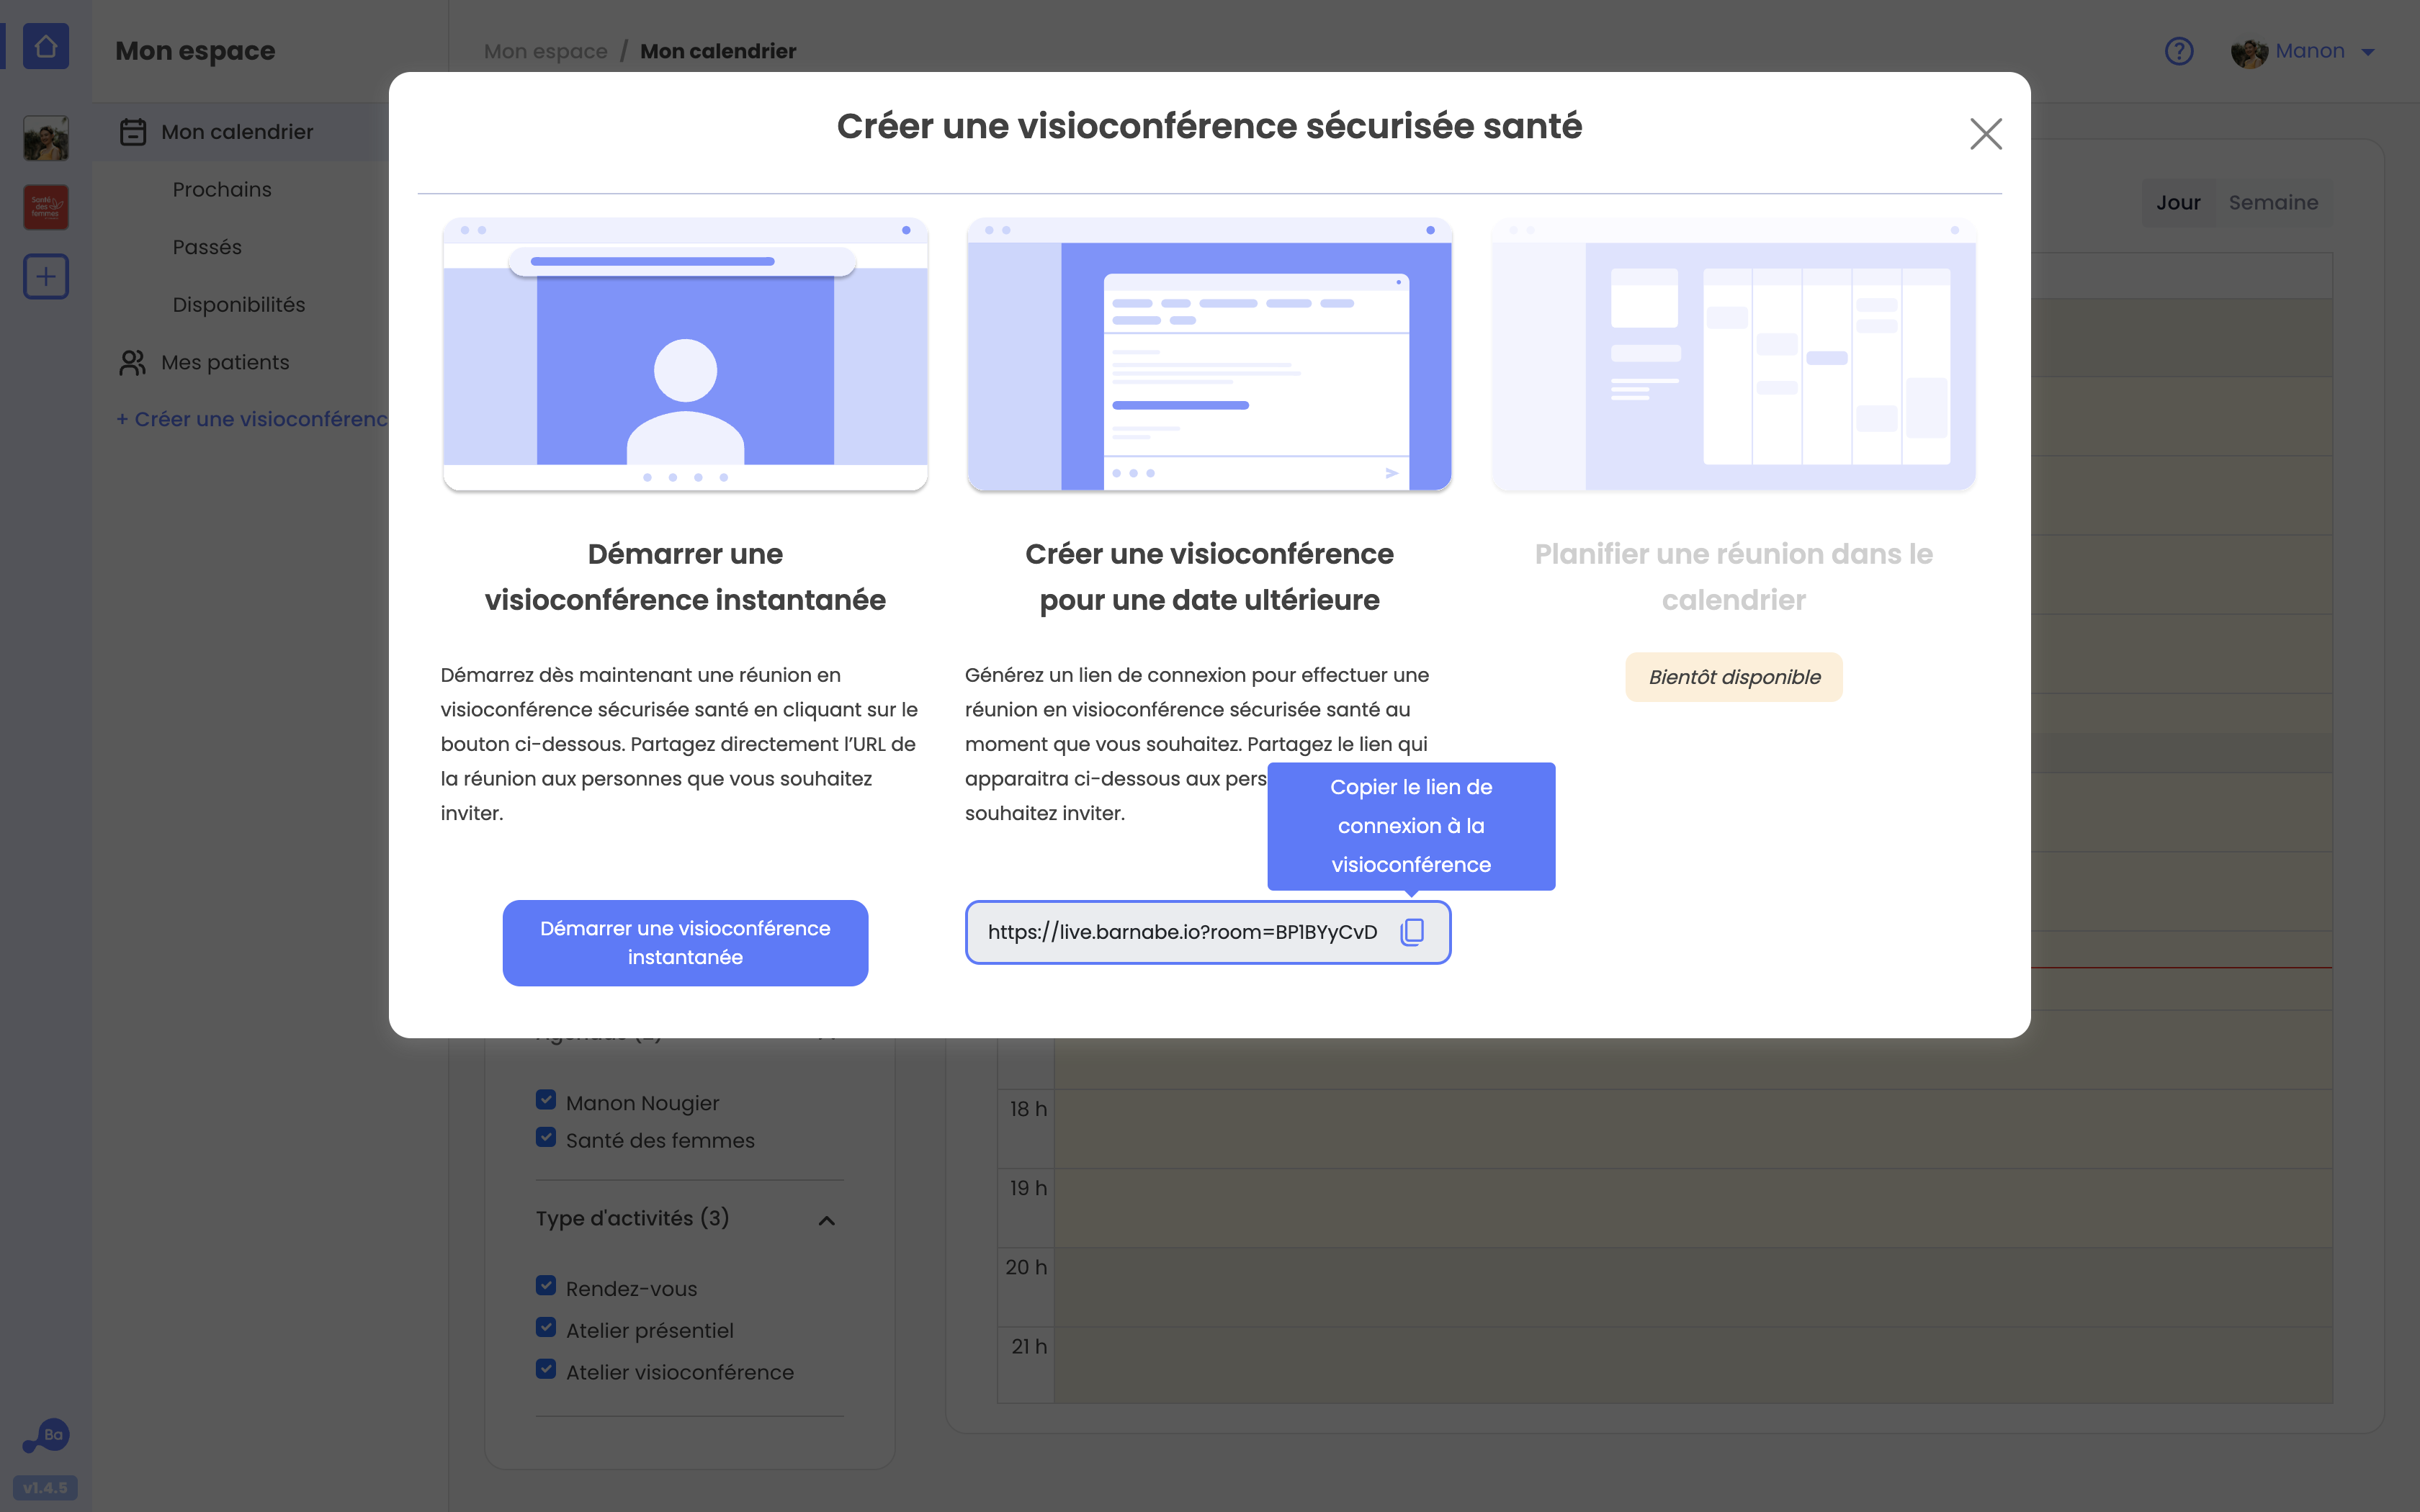Open Disponibilités in the sidebar
Screen dimensions: 2420x1512
239,305
